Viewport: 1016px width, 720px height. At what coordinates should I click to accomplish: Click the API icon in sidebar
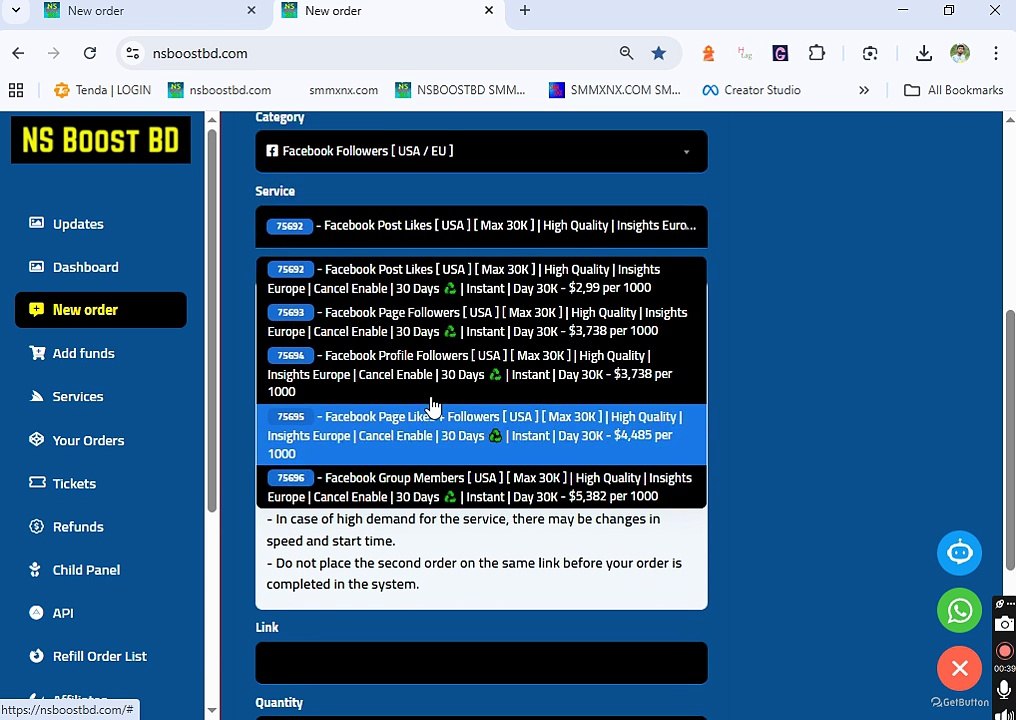[36, 612]
